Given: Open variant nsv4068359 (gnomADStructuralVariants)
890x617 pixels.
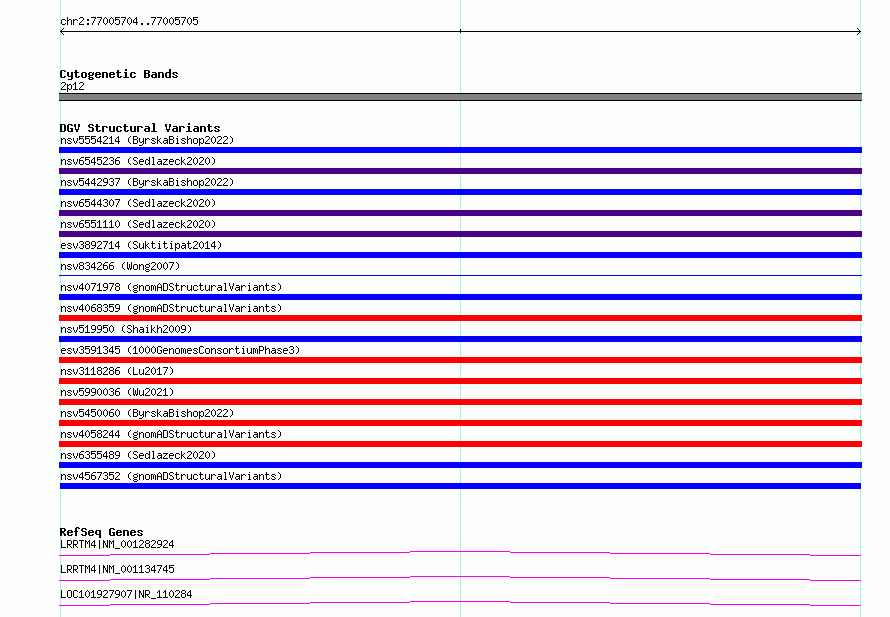Looking at the screenshot, I should pyautogui.click(x=171, y=308).
